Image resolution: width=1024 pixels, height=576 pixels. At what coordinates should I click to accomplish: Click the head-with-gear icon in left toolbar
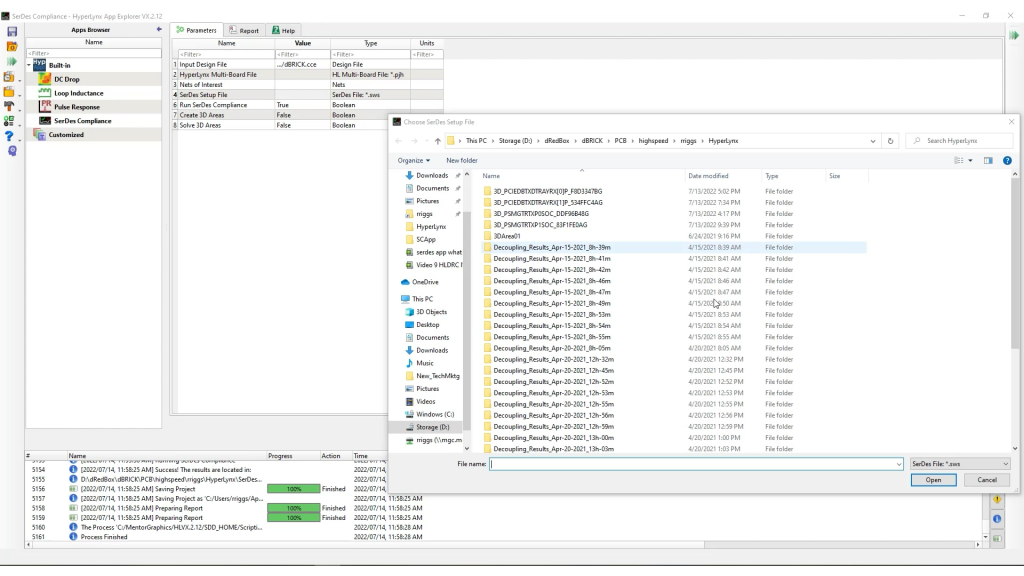coord(12,151)
